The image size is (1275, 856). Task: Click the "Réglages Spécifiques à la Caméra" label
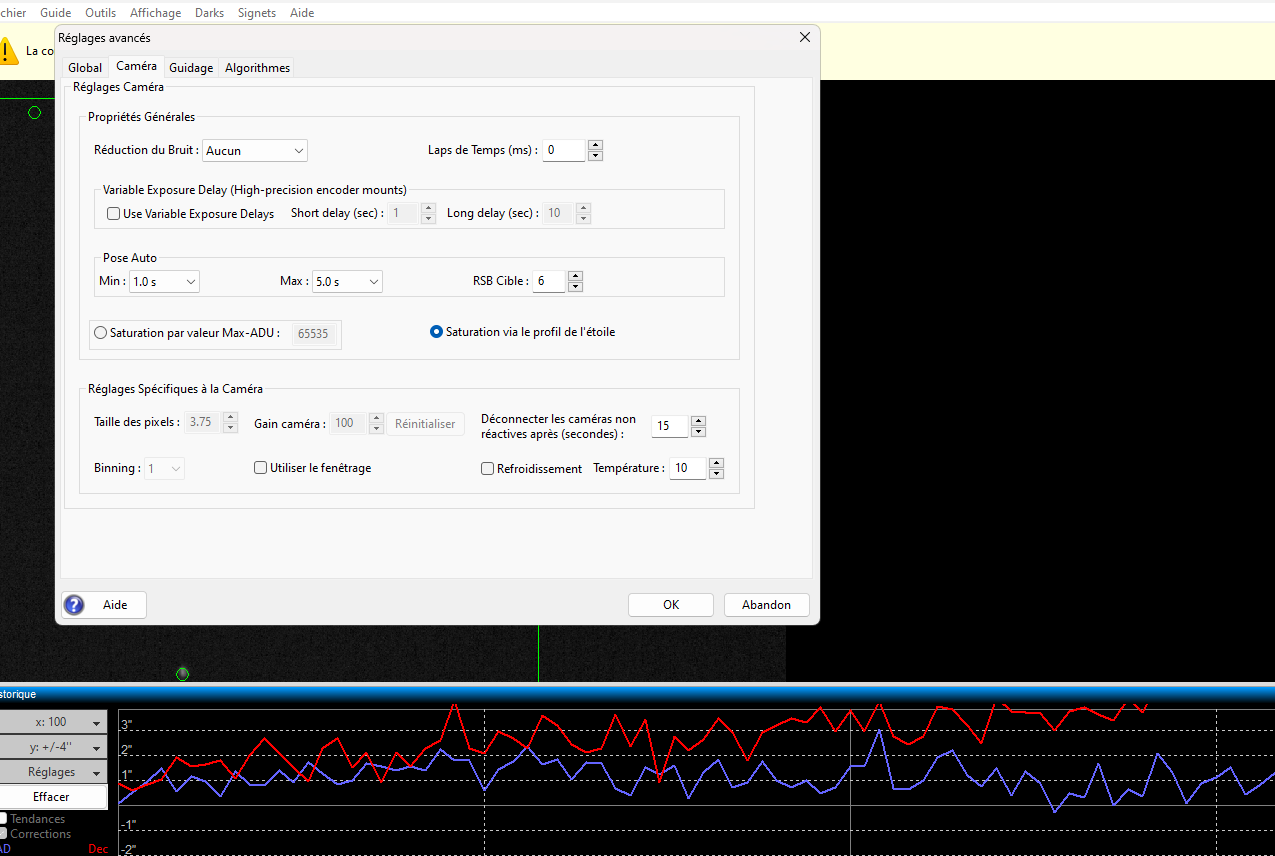[175, 389]
